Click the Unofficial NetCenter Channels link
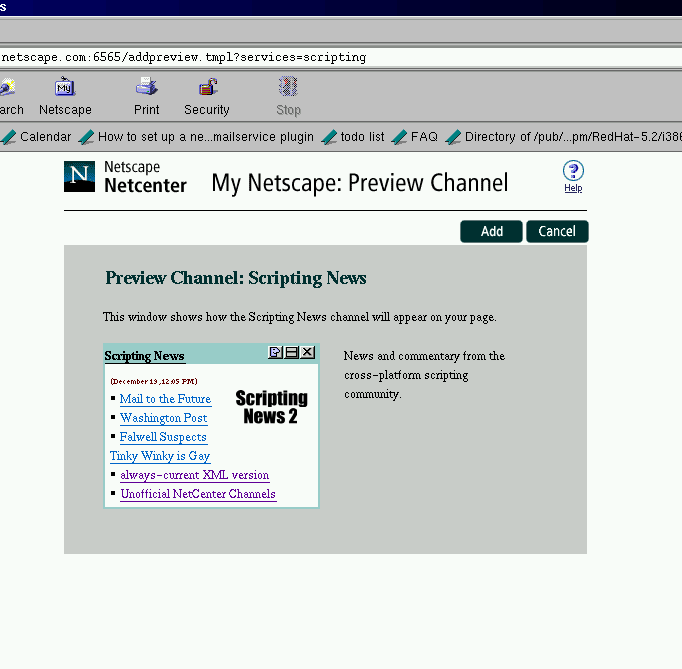 (197, 494)
